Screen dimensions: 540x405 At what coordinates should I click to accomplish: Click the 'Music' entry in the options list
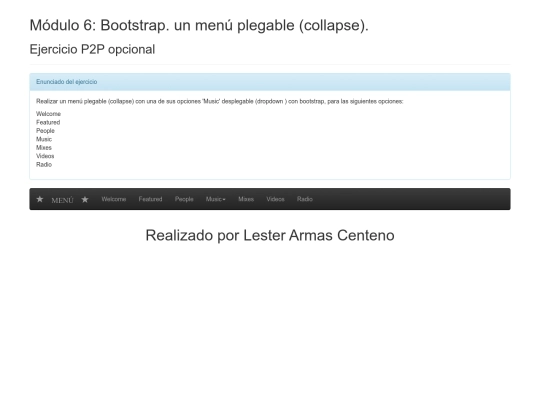pyautogui.click(x=44, y=139)
